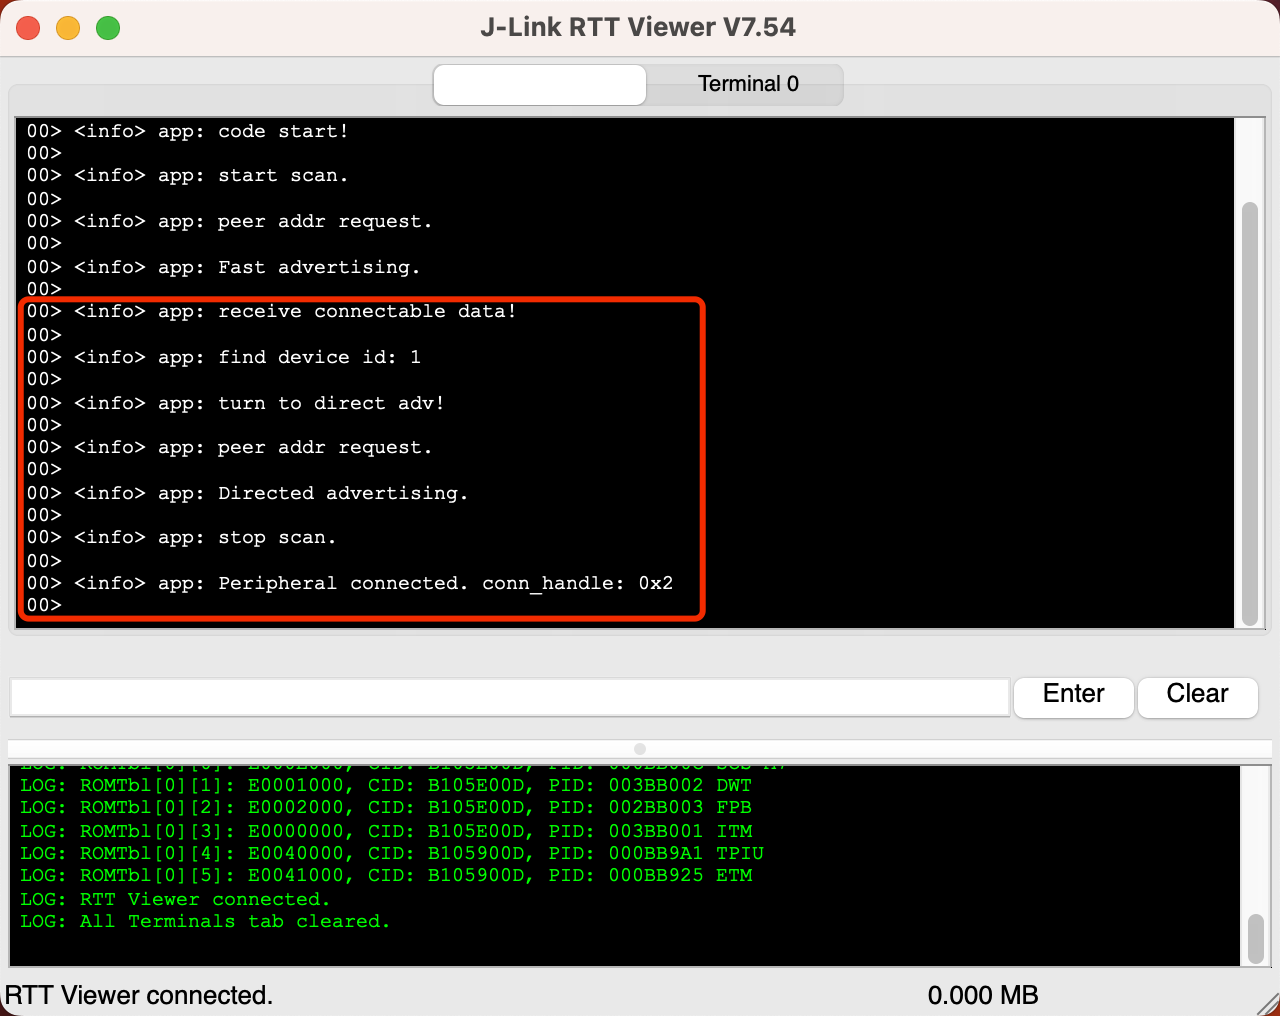Grab the splitter handle above the log panel
The width and height of the screenshot is (1280, 1016).
tap(640, 749)
